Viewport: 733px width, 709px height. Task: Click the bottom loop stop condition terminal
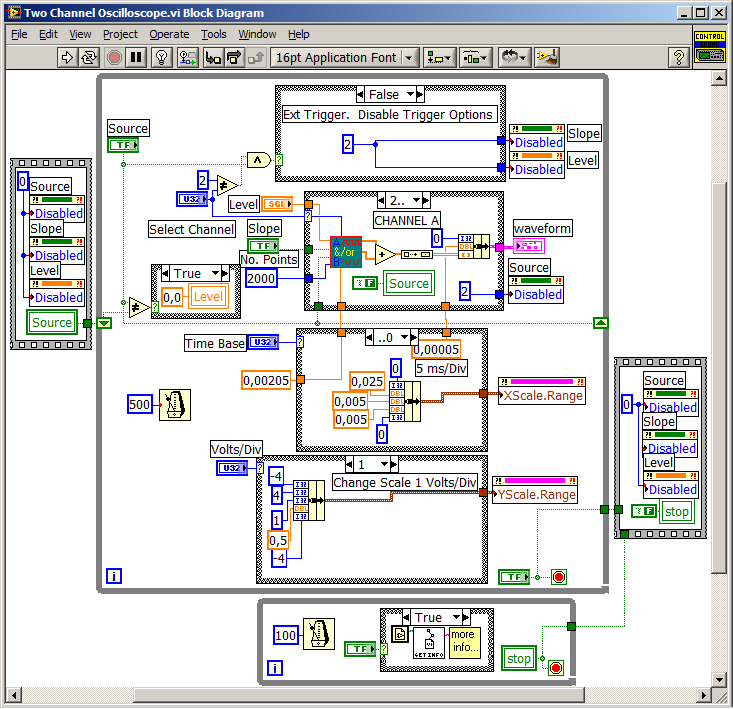(555, 667)
